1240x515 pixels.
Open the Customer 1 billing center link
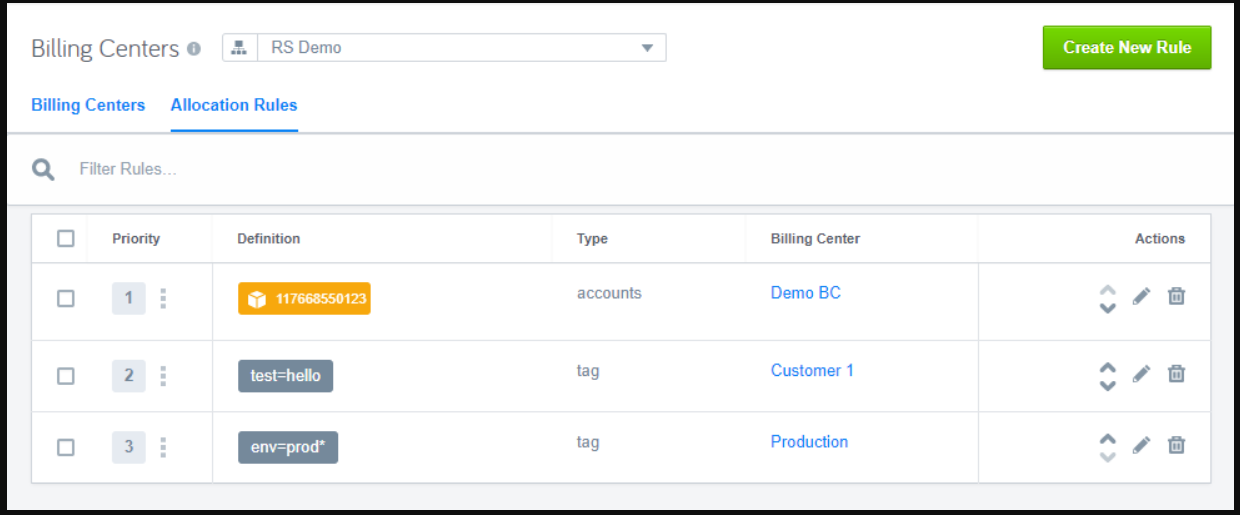click(812, 370)
